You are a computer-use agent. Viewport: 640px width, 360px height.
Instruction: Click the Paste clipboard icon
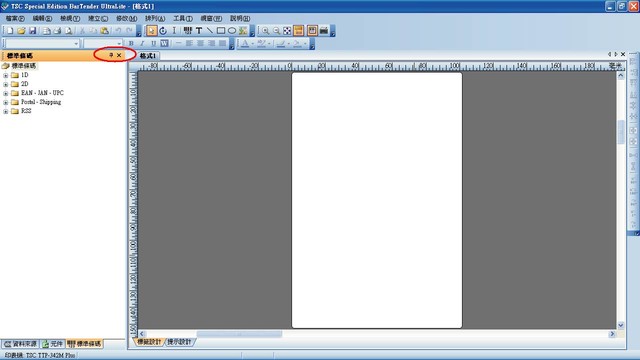105,31
